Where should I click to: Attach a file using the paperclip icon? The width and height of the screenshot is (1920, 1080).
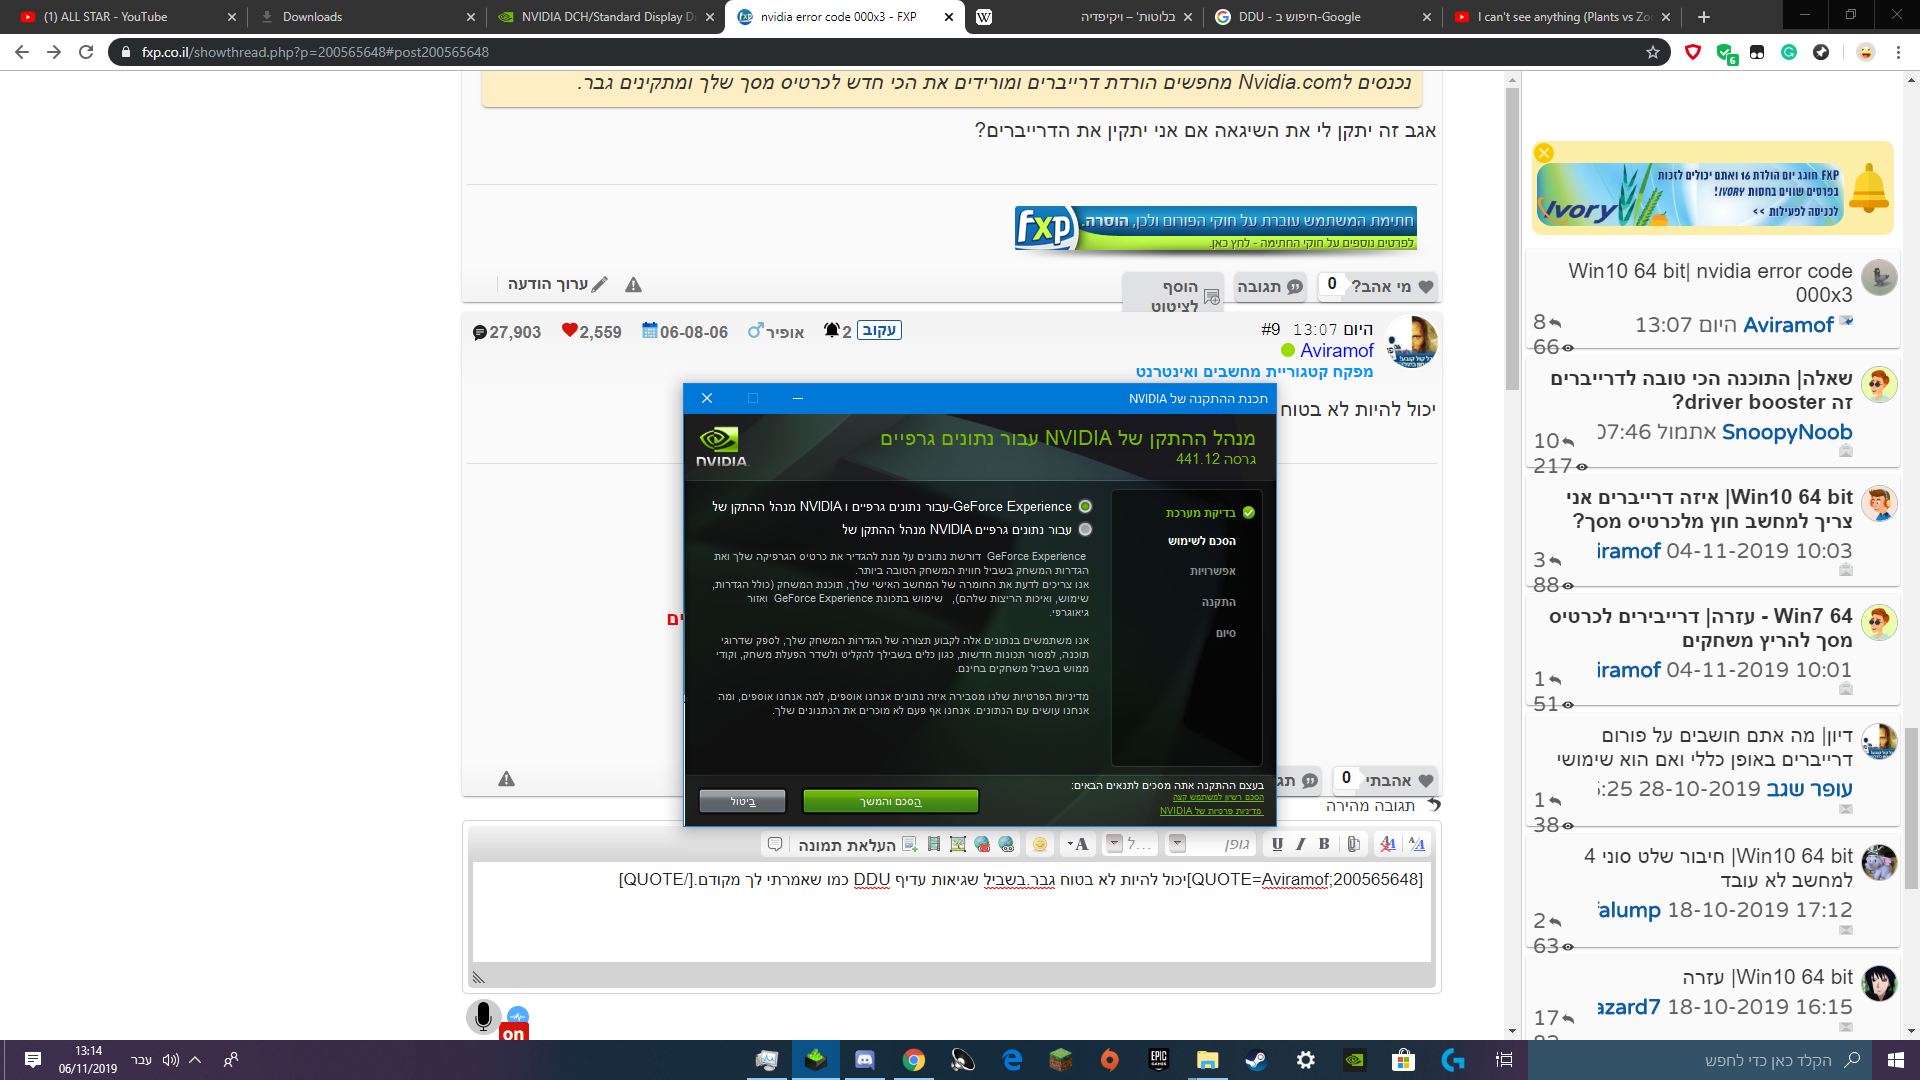click(1351, 844)
